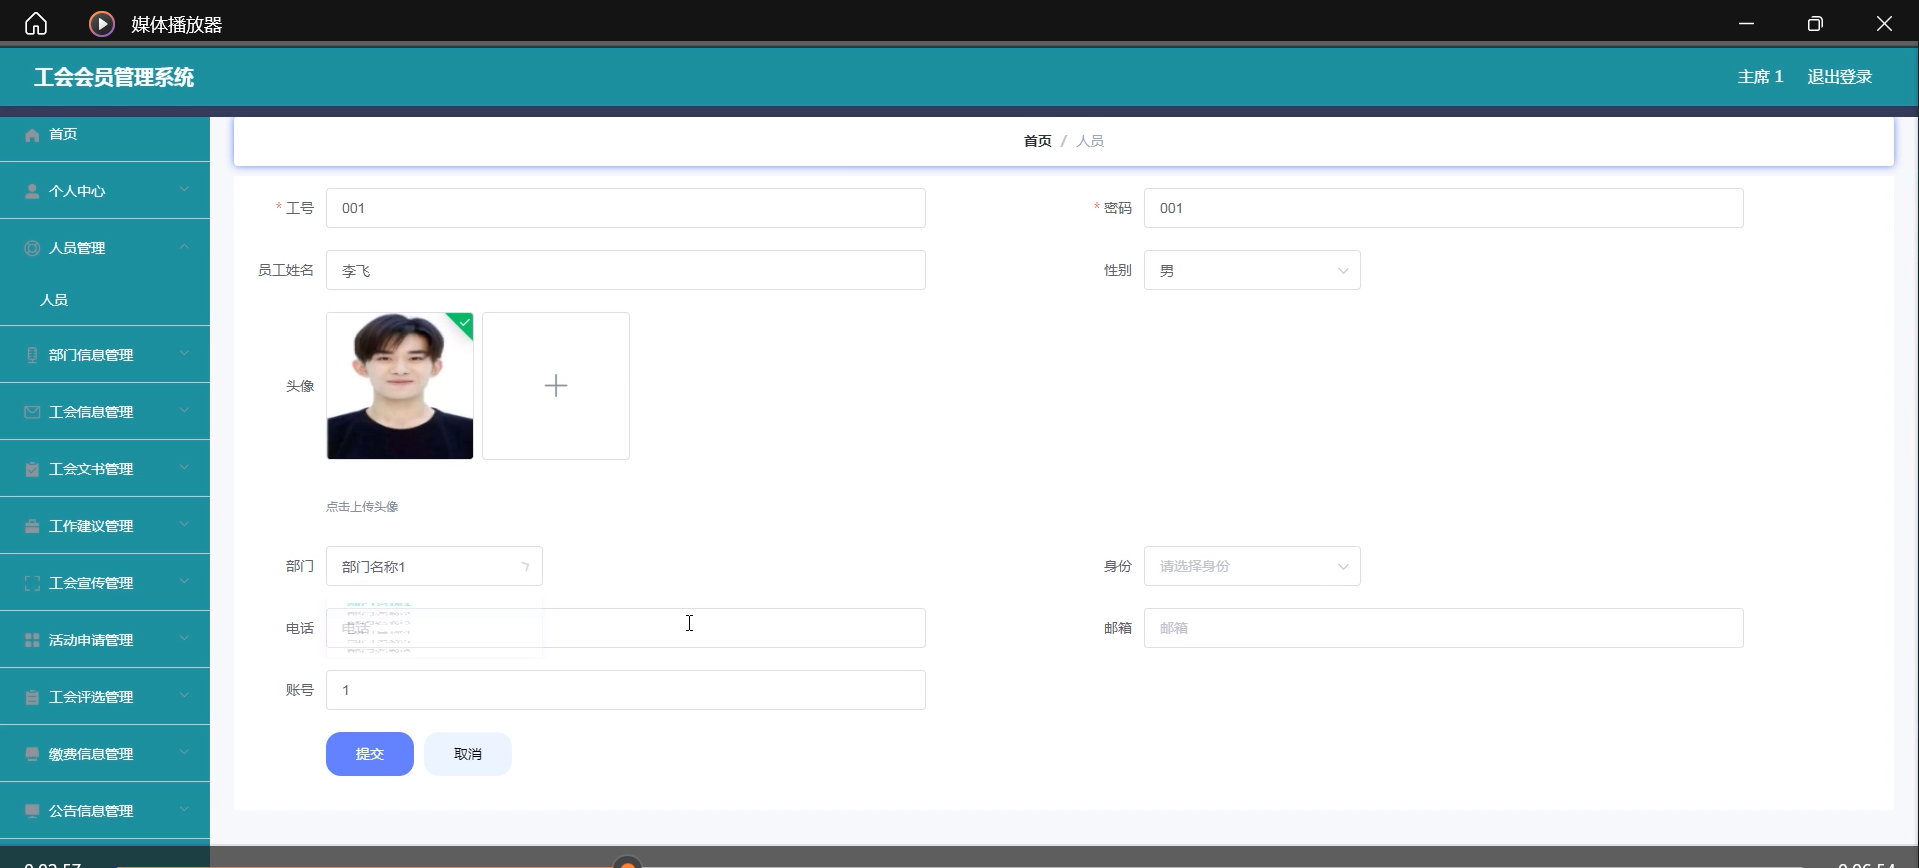Expand the 个人中心 menu chevron
This screenshot has height=868, width=1919.
tap(185, 190)
